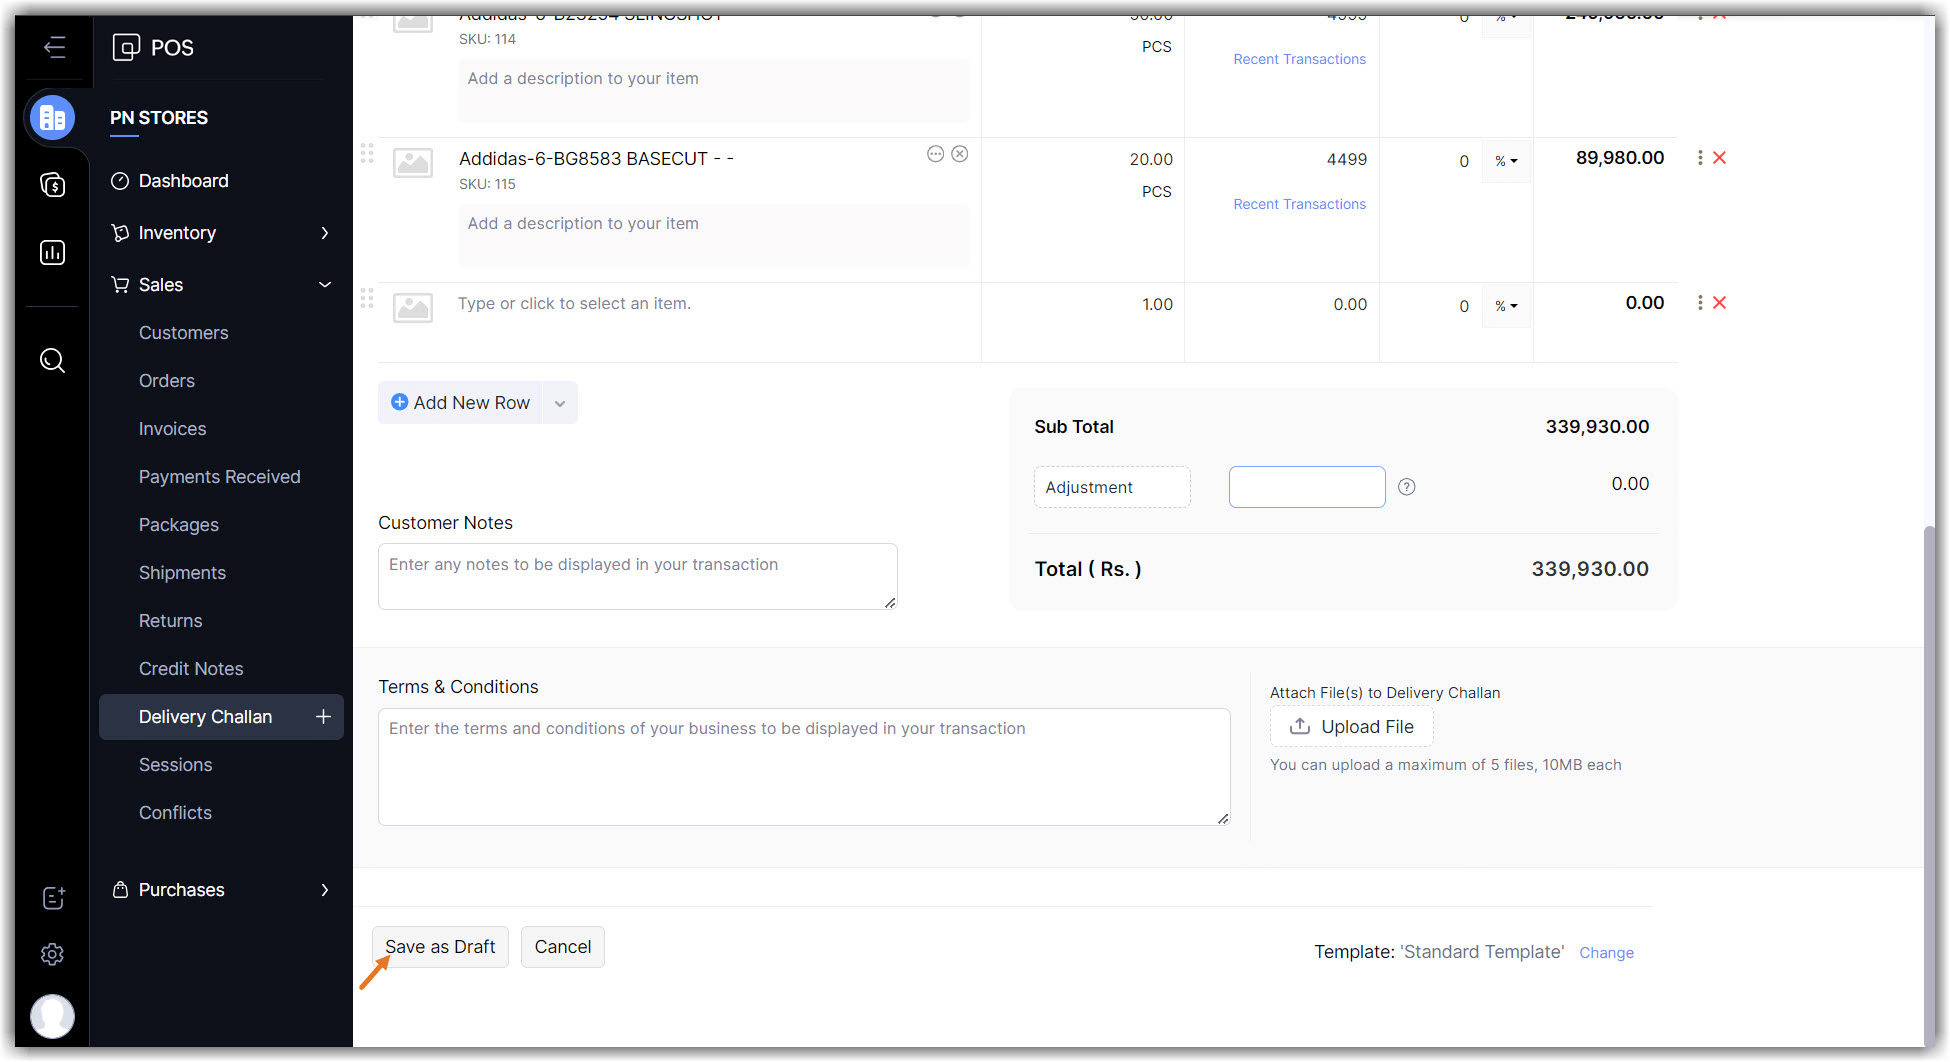Open the adjustment help question mark icon
Image resolution: width=1950 pixels, height=1062 pixels.
coord(1406,487)
